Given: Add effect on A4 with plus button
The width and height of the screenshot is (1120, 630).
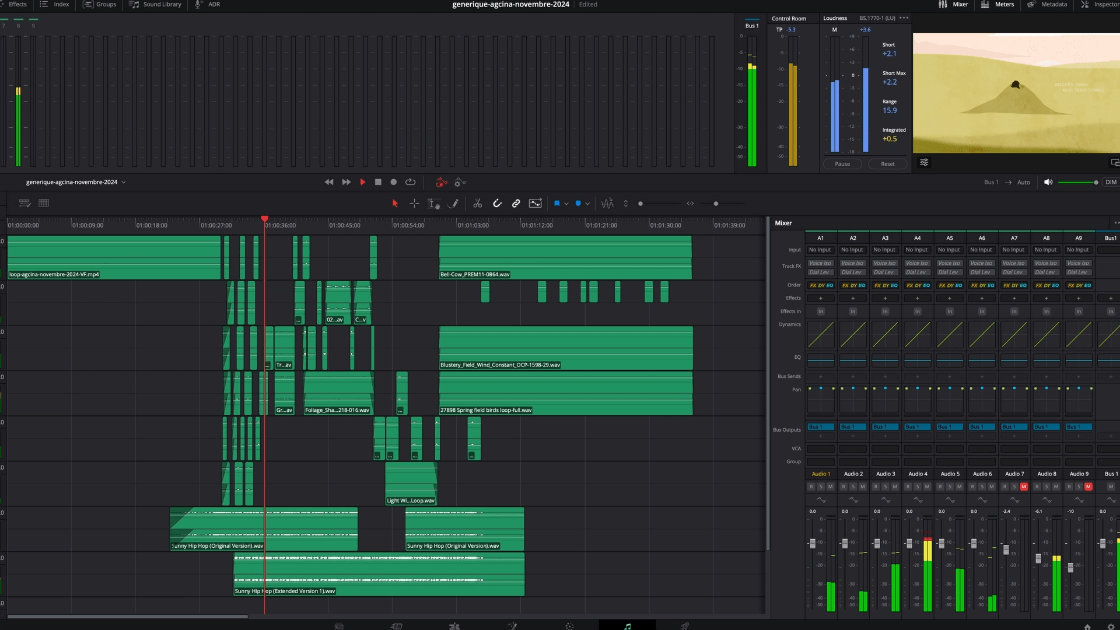Looking at the screenshot, I should pos(917,298).
